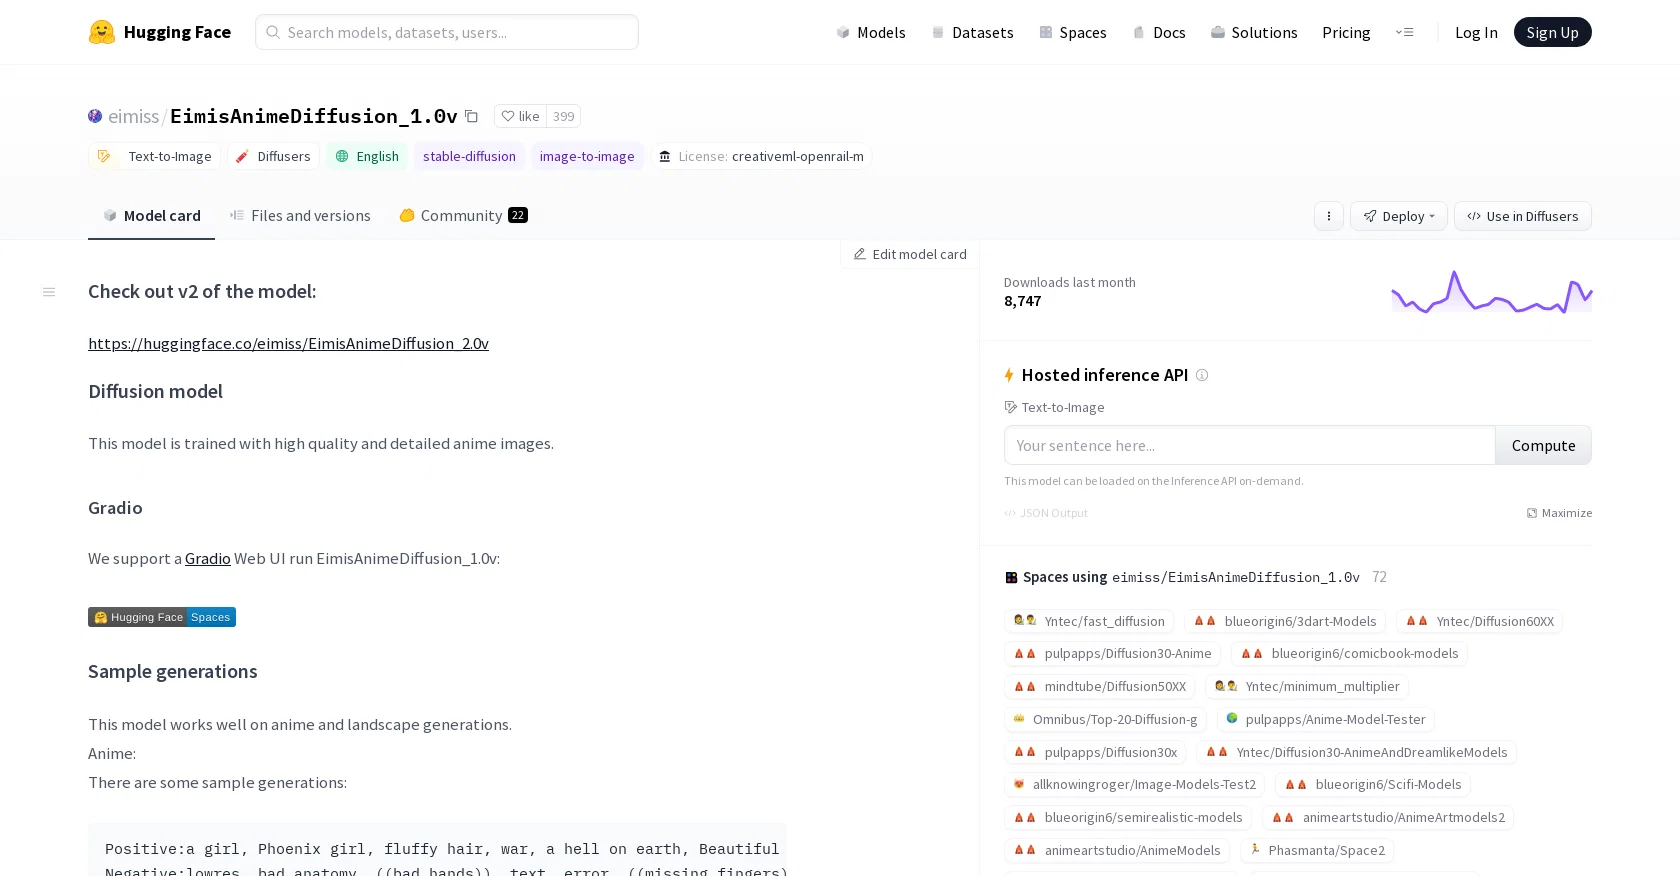Viewport: 1680px width, 876px height.
Task: Open the Datasets page
Action: point(972,32)
